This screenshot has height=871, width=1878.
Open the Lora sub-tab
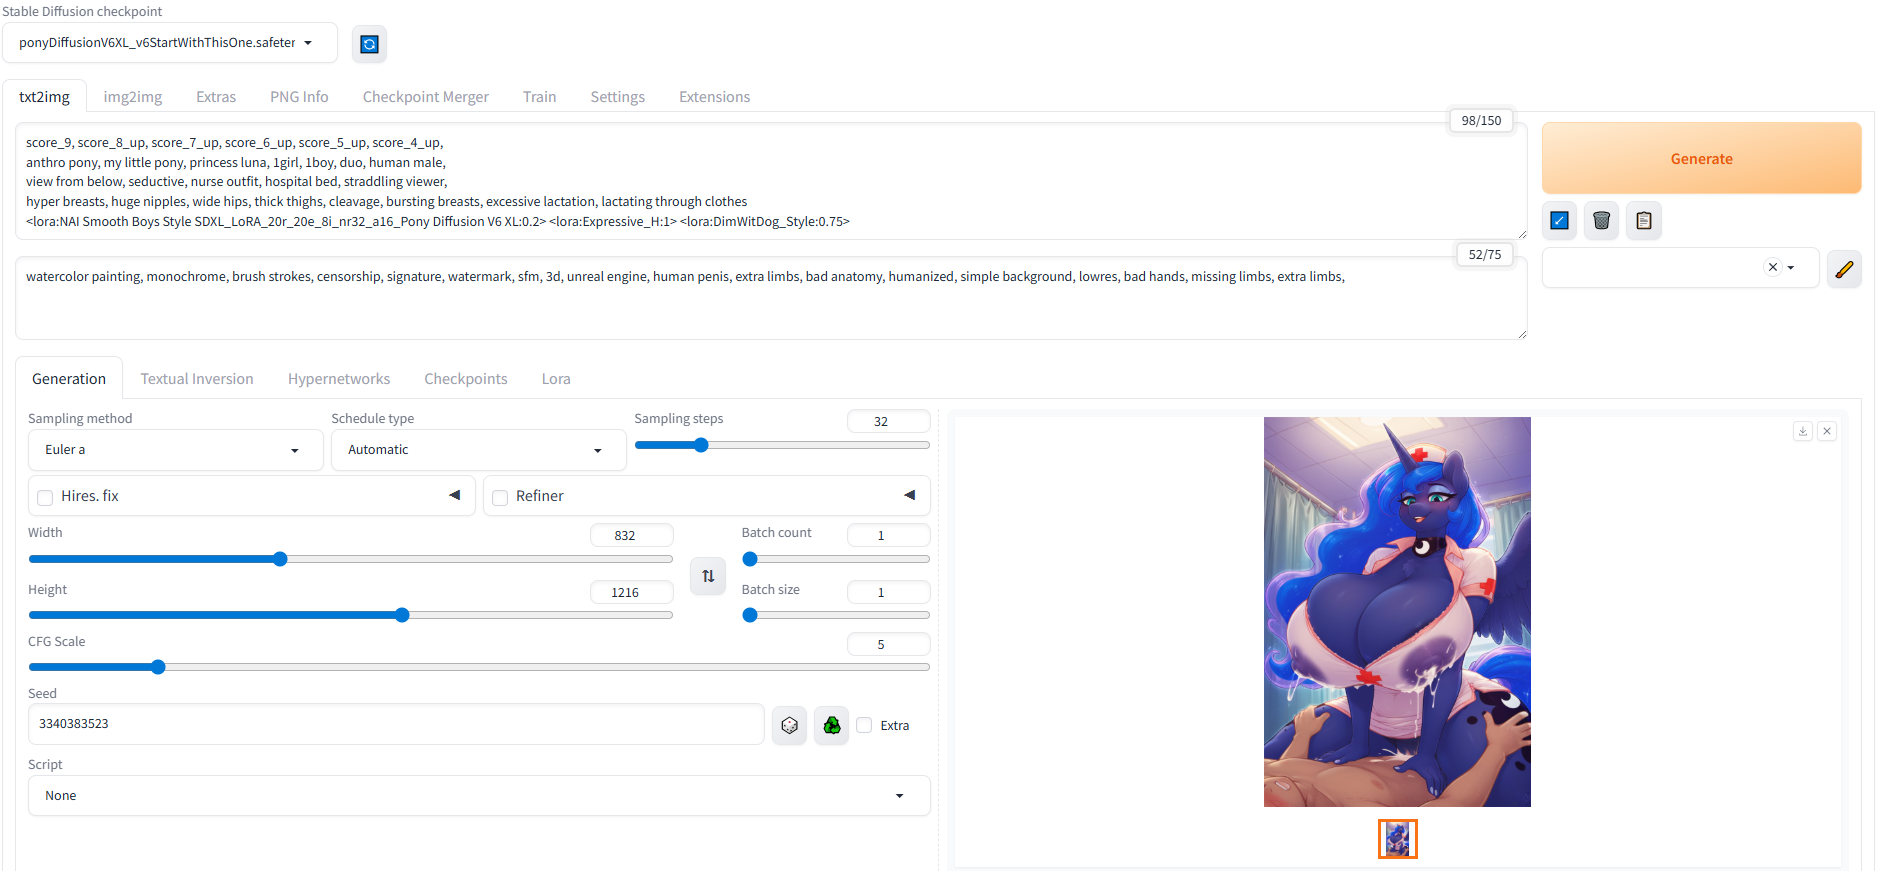pos(556,379)
